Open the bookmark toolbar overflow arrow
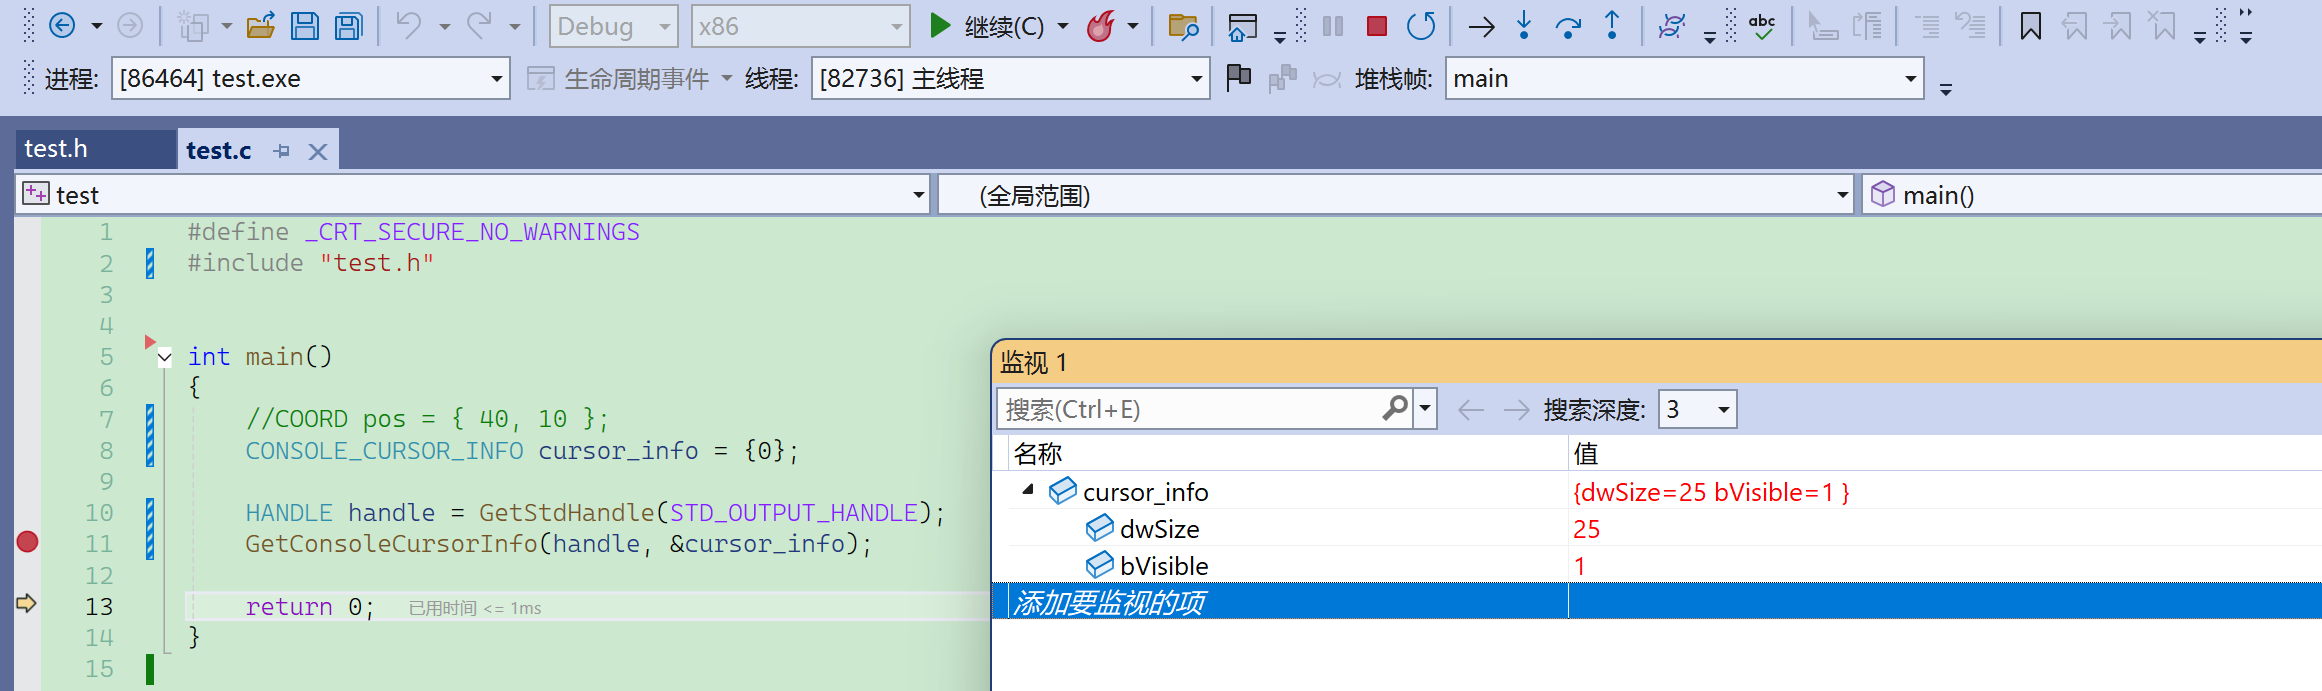 click(2199, 38)
